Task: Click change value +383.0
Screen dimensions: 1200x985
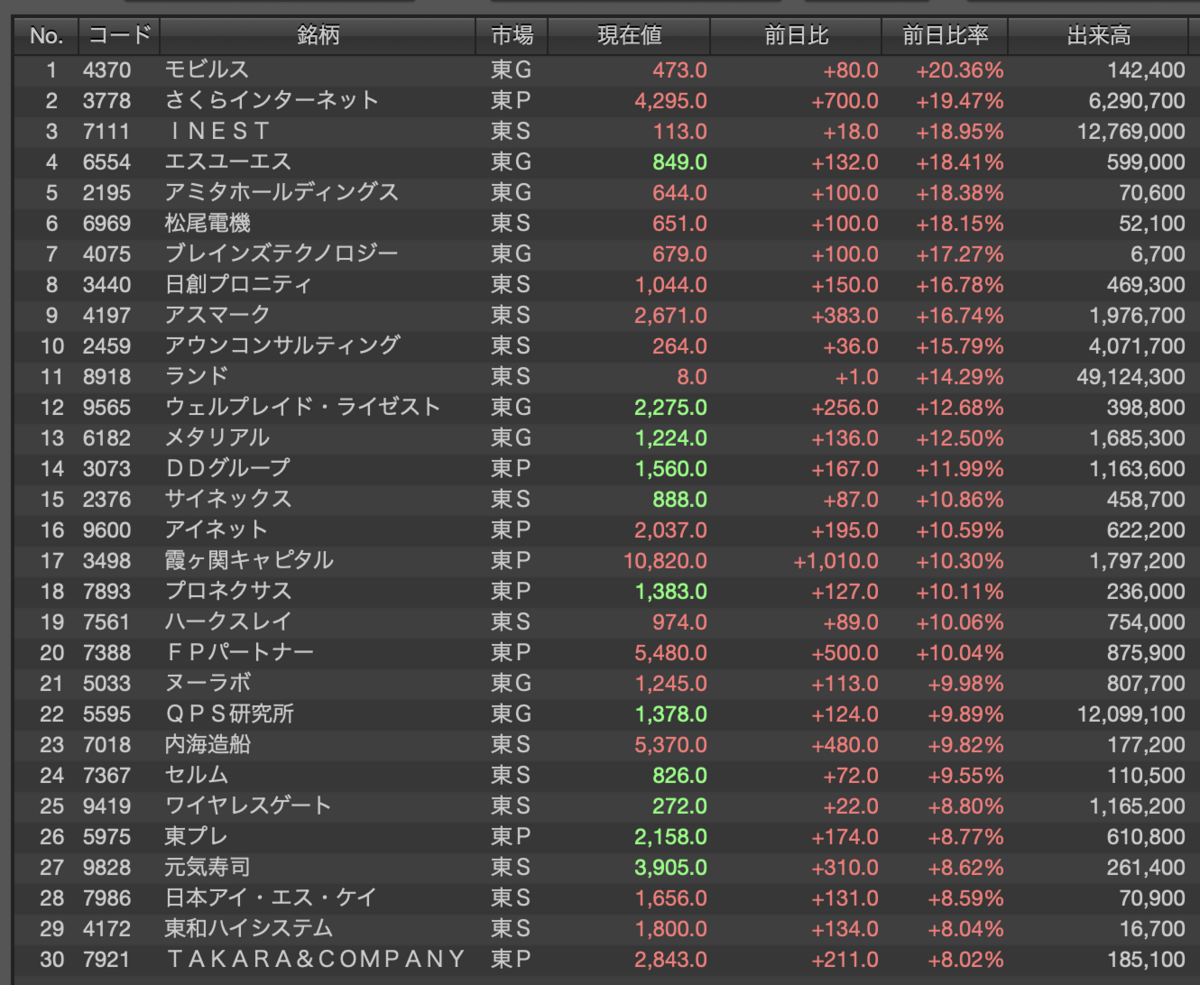Action: 845,315
